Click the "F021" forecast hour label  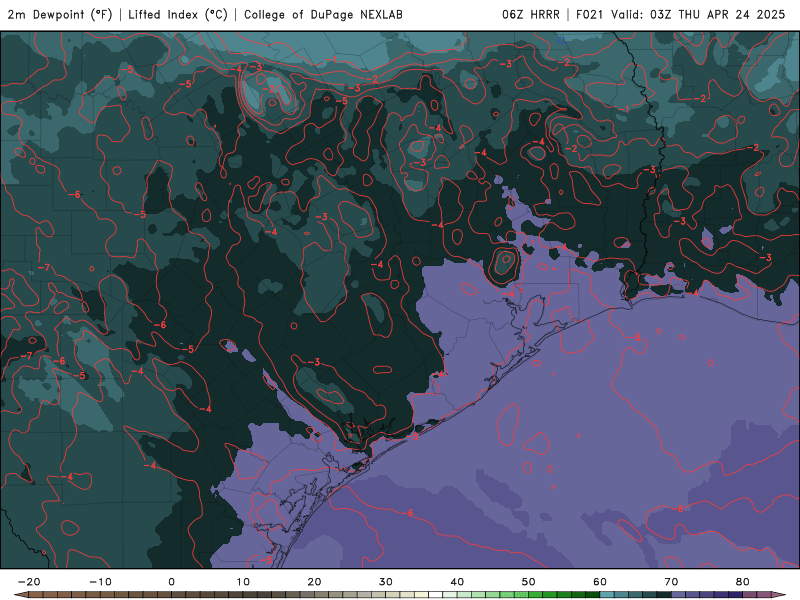click(589, 15)
